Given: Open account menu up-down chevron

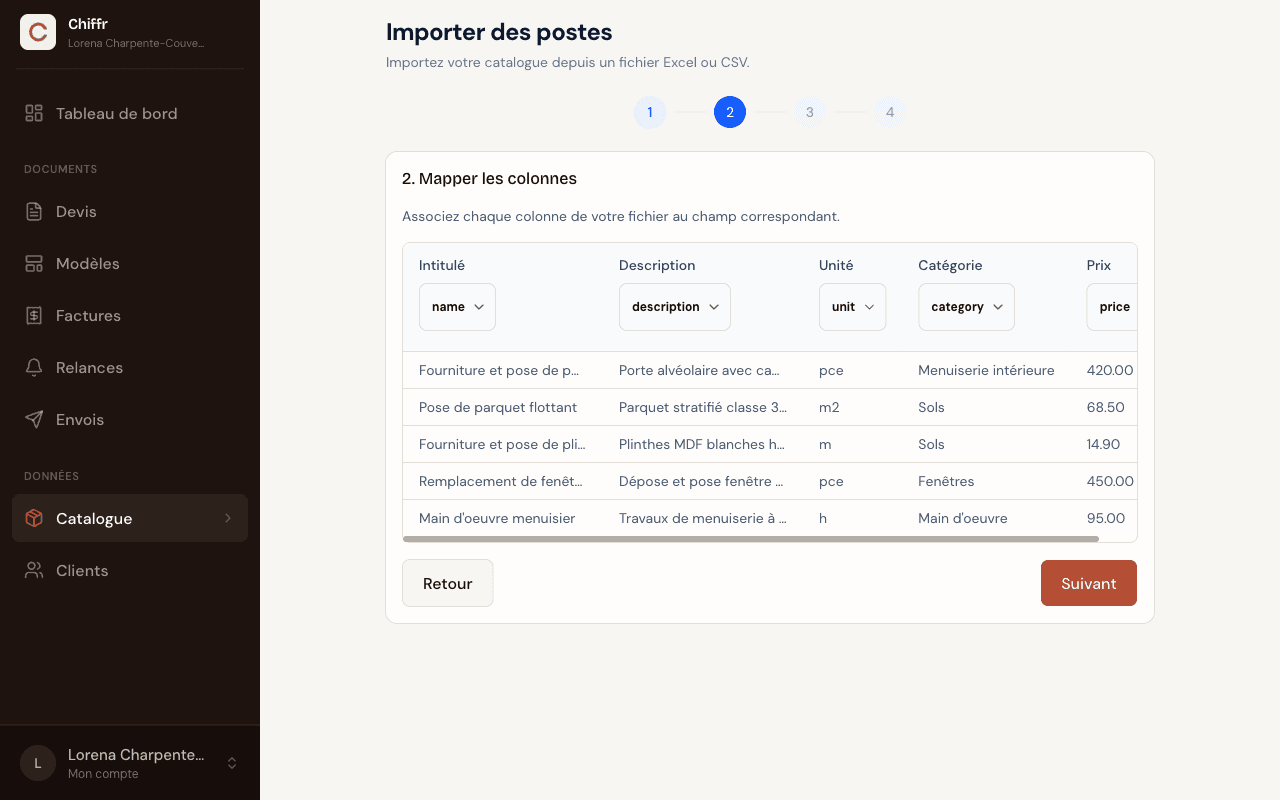Looking at the screenshot, I should pyautogui.click(x=232, y=763).
